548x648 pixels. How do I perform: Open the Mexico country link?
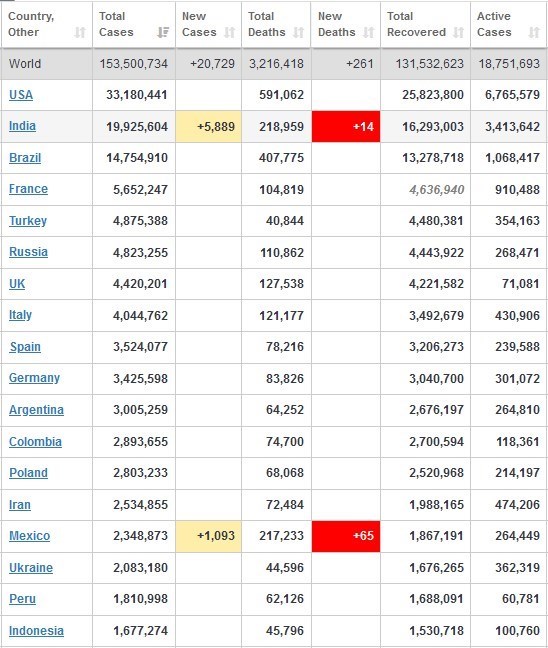pyautogui.click(x=29, y=536)
